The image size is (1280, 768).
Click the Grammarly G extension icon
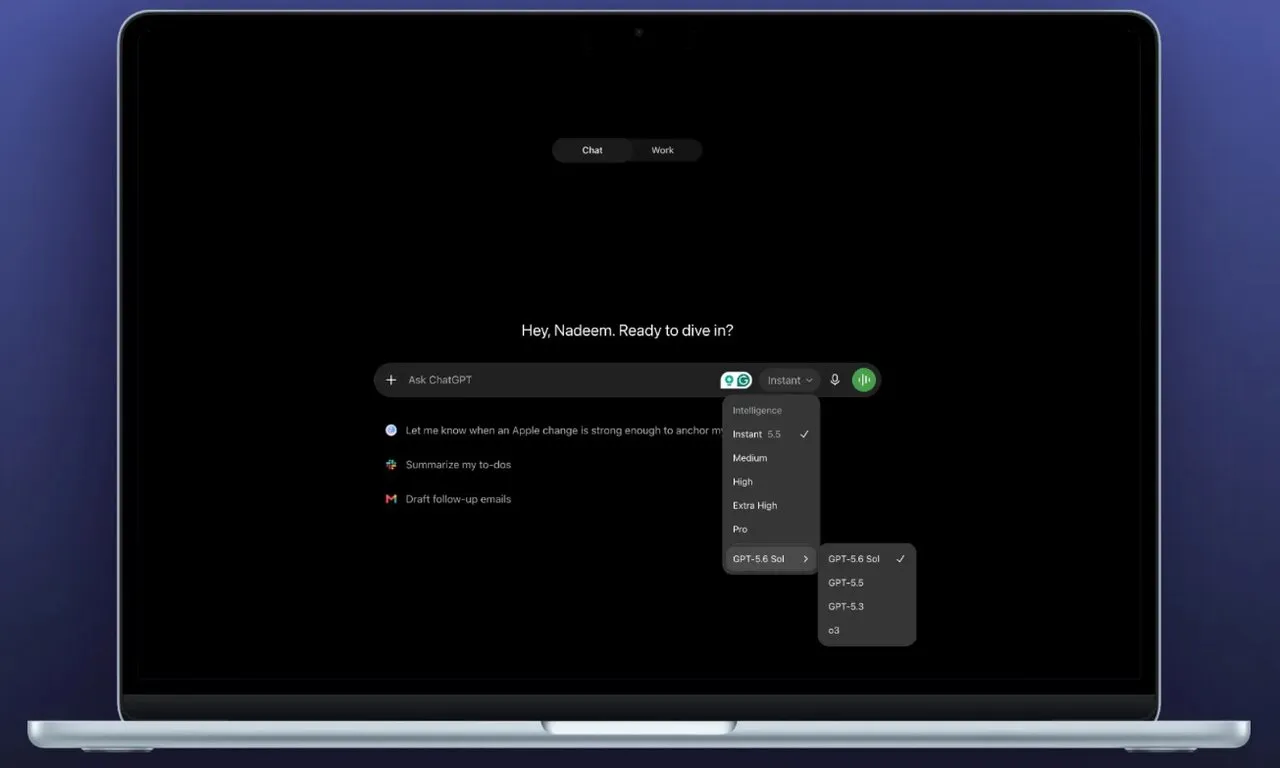744,380
